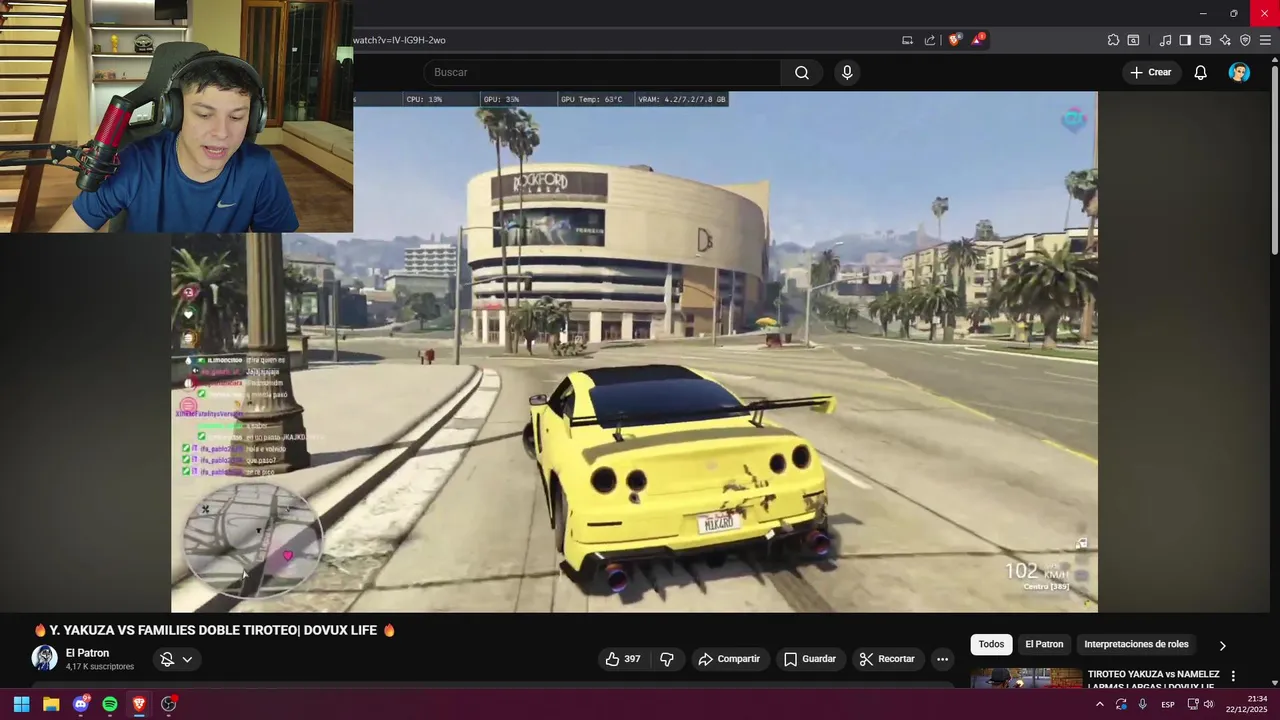The image size is (1280, 720).
Task: Open the account avatar menu
Action: click(1239, 72)
